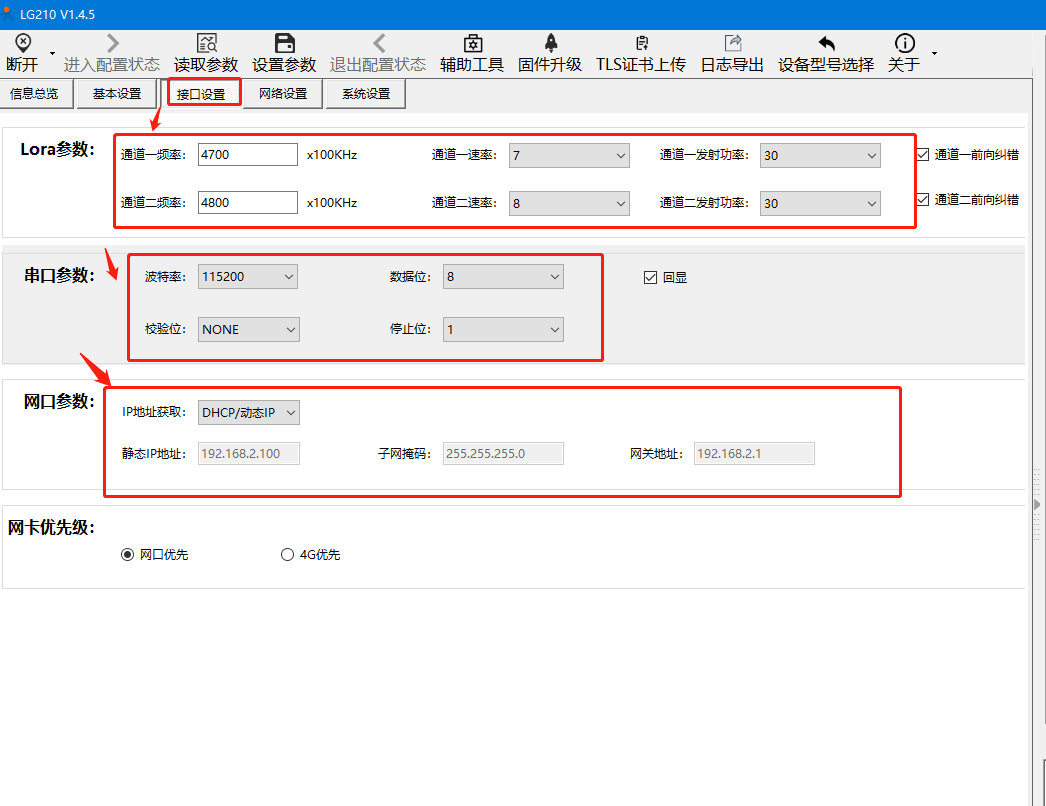This screenshot has width=1046, height=806.
Task: Open 辅助工具 auxiliary tools
Action: point(472,44)
